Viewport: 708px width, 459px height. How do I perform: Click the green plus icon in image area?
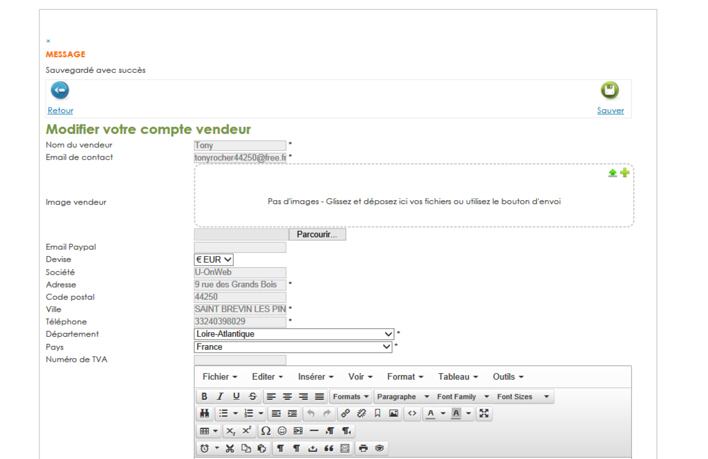point(624,172)
